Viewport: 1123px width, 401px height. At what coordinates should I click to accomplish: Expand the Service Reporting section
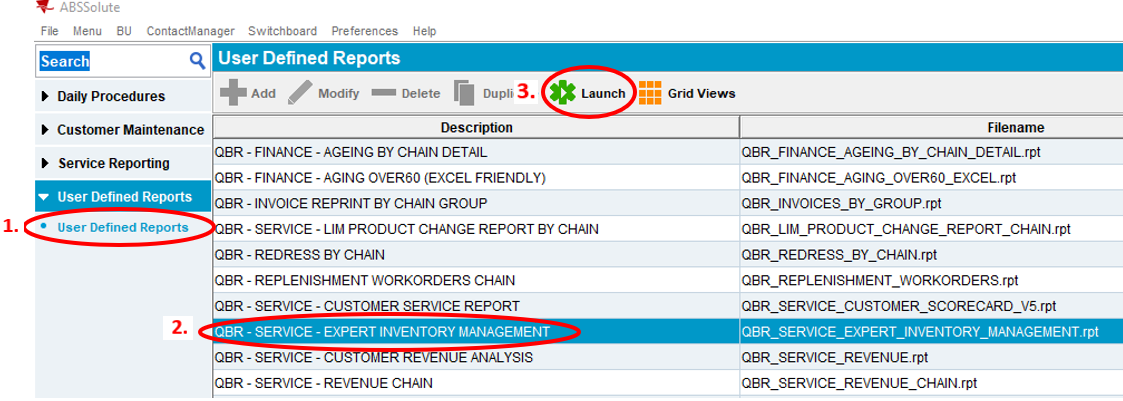pos(123,163)
